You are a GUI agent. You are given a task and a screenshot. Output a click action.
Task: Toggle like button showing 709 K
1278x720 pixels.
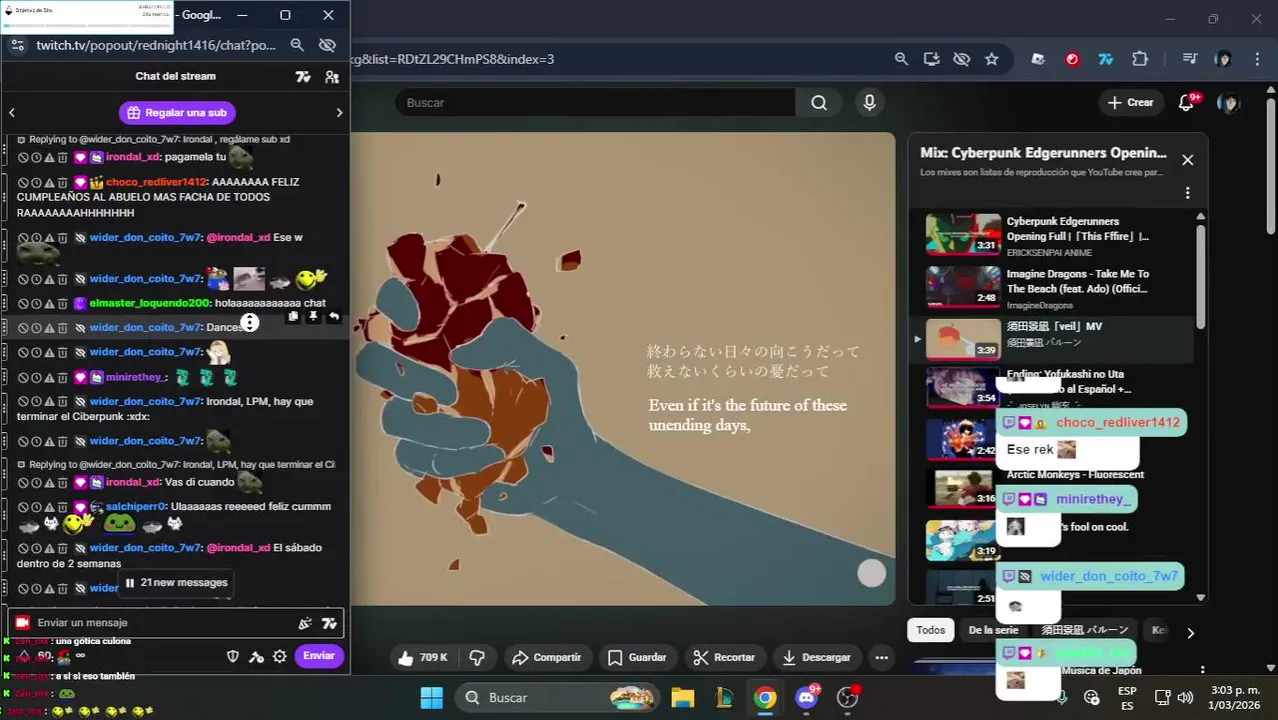422,657
